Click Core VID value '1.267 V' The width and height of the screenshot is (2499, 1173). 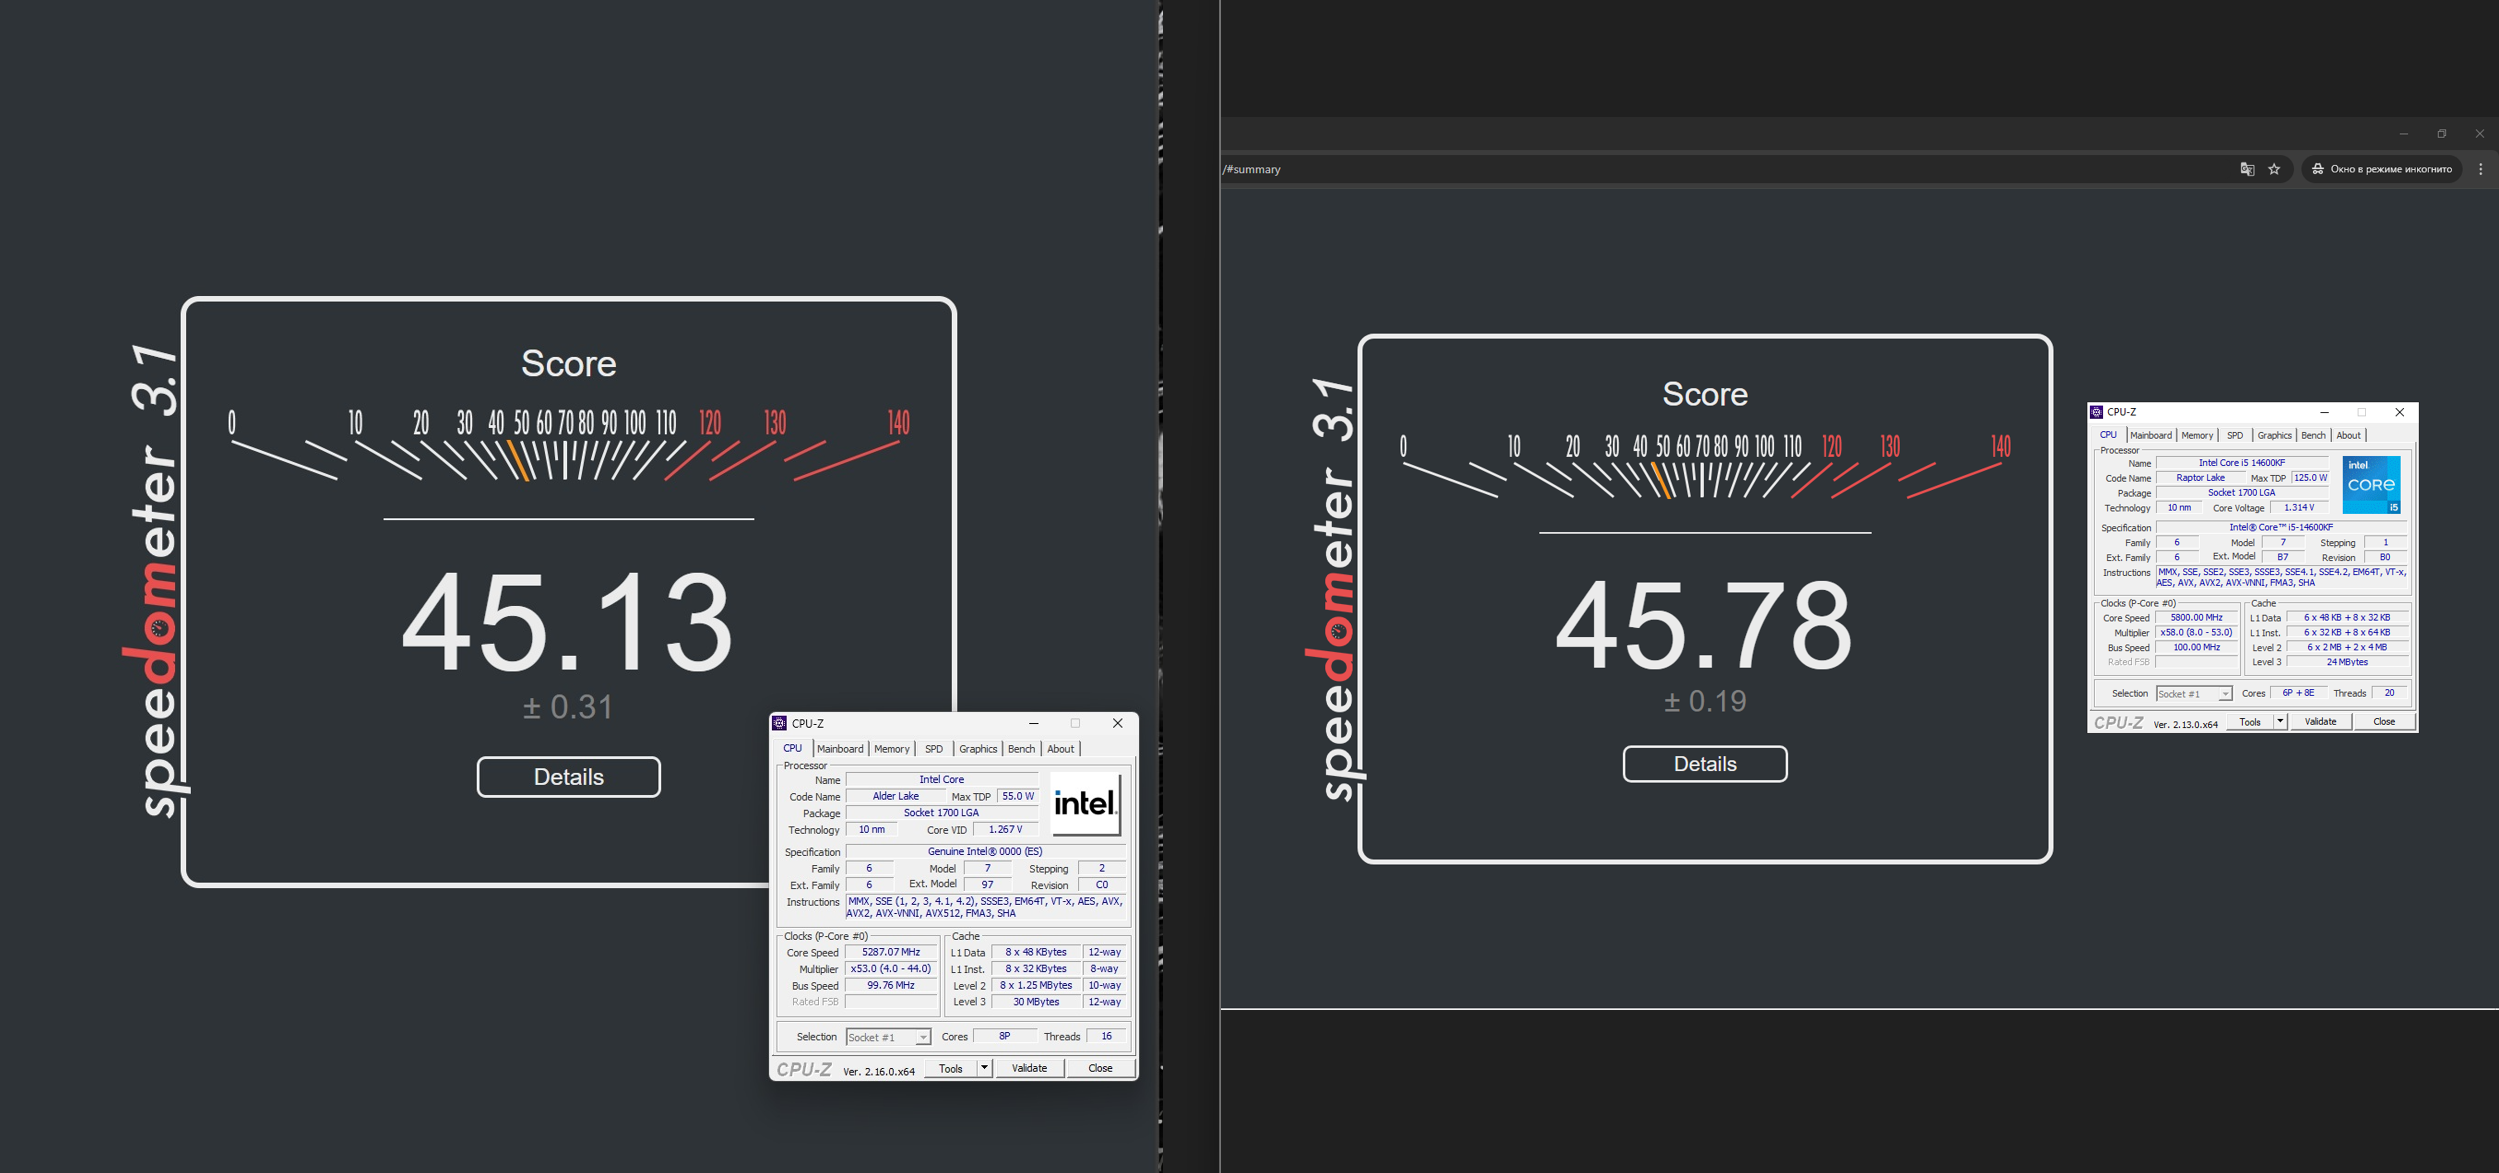coord(1005,830)
